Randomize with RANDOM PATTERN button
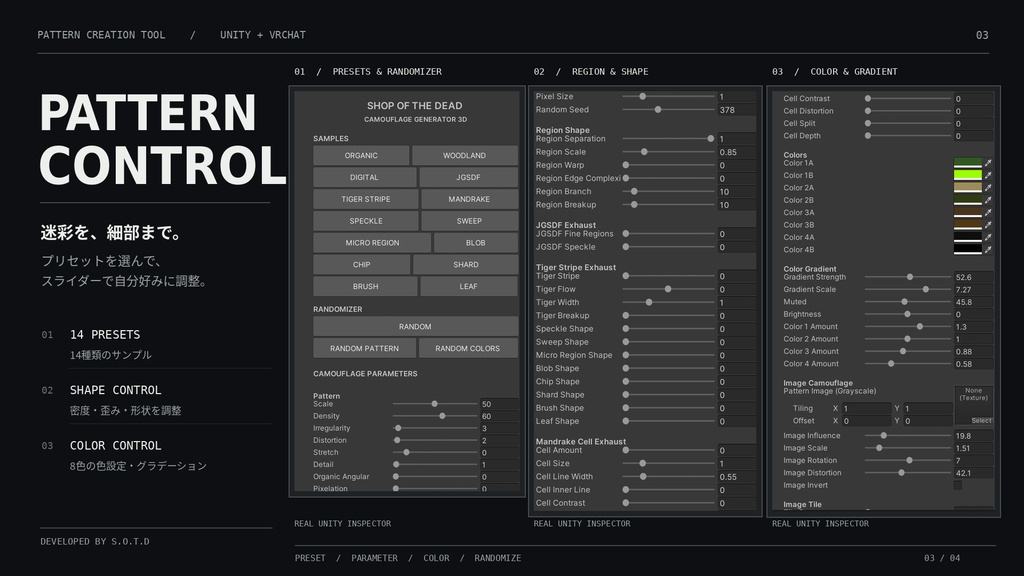Screen dimensions: 1024x576 (364, 348)
